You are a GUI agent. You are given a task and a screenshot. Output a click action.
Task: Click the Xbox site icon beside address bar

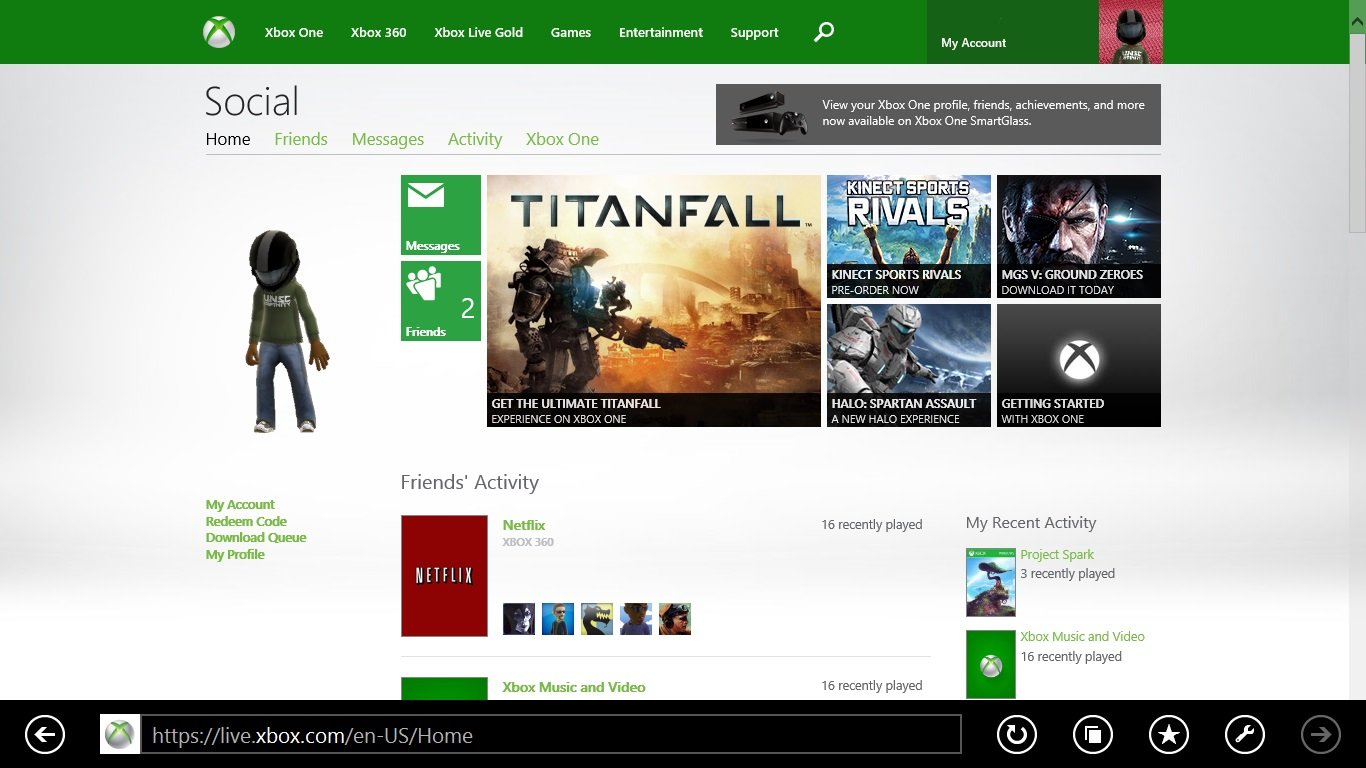120,735
